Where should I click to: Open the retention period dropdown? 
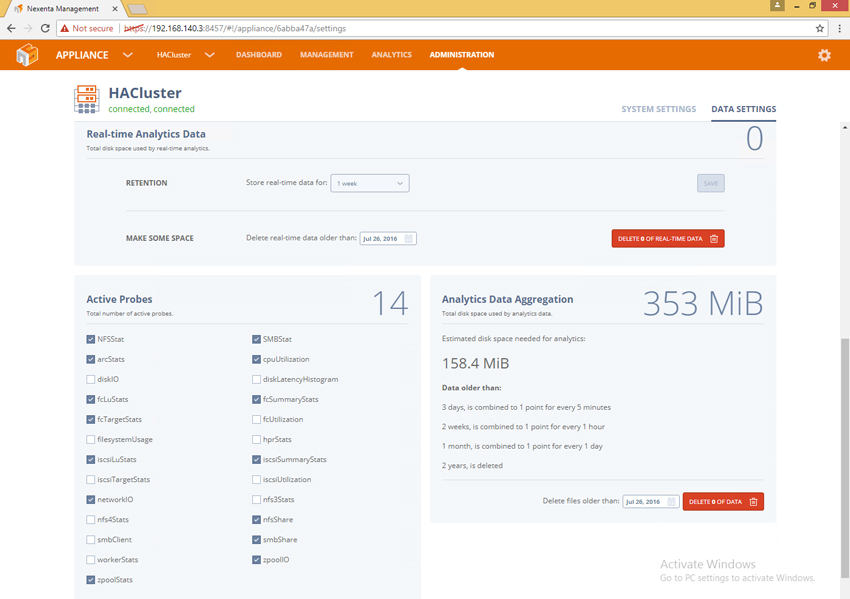370,183
